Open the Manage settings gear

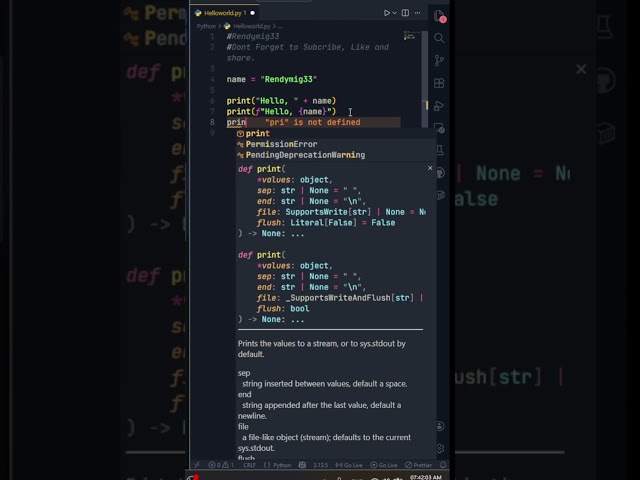440,449
